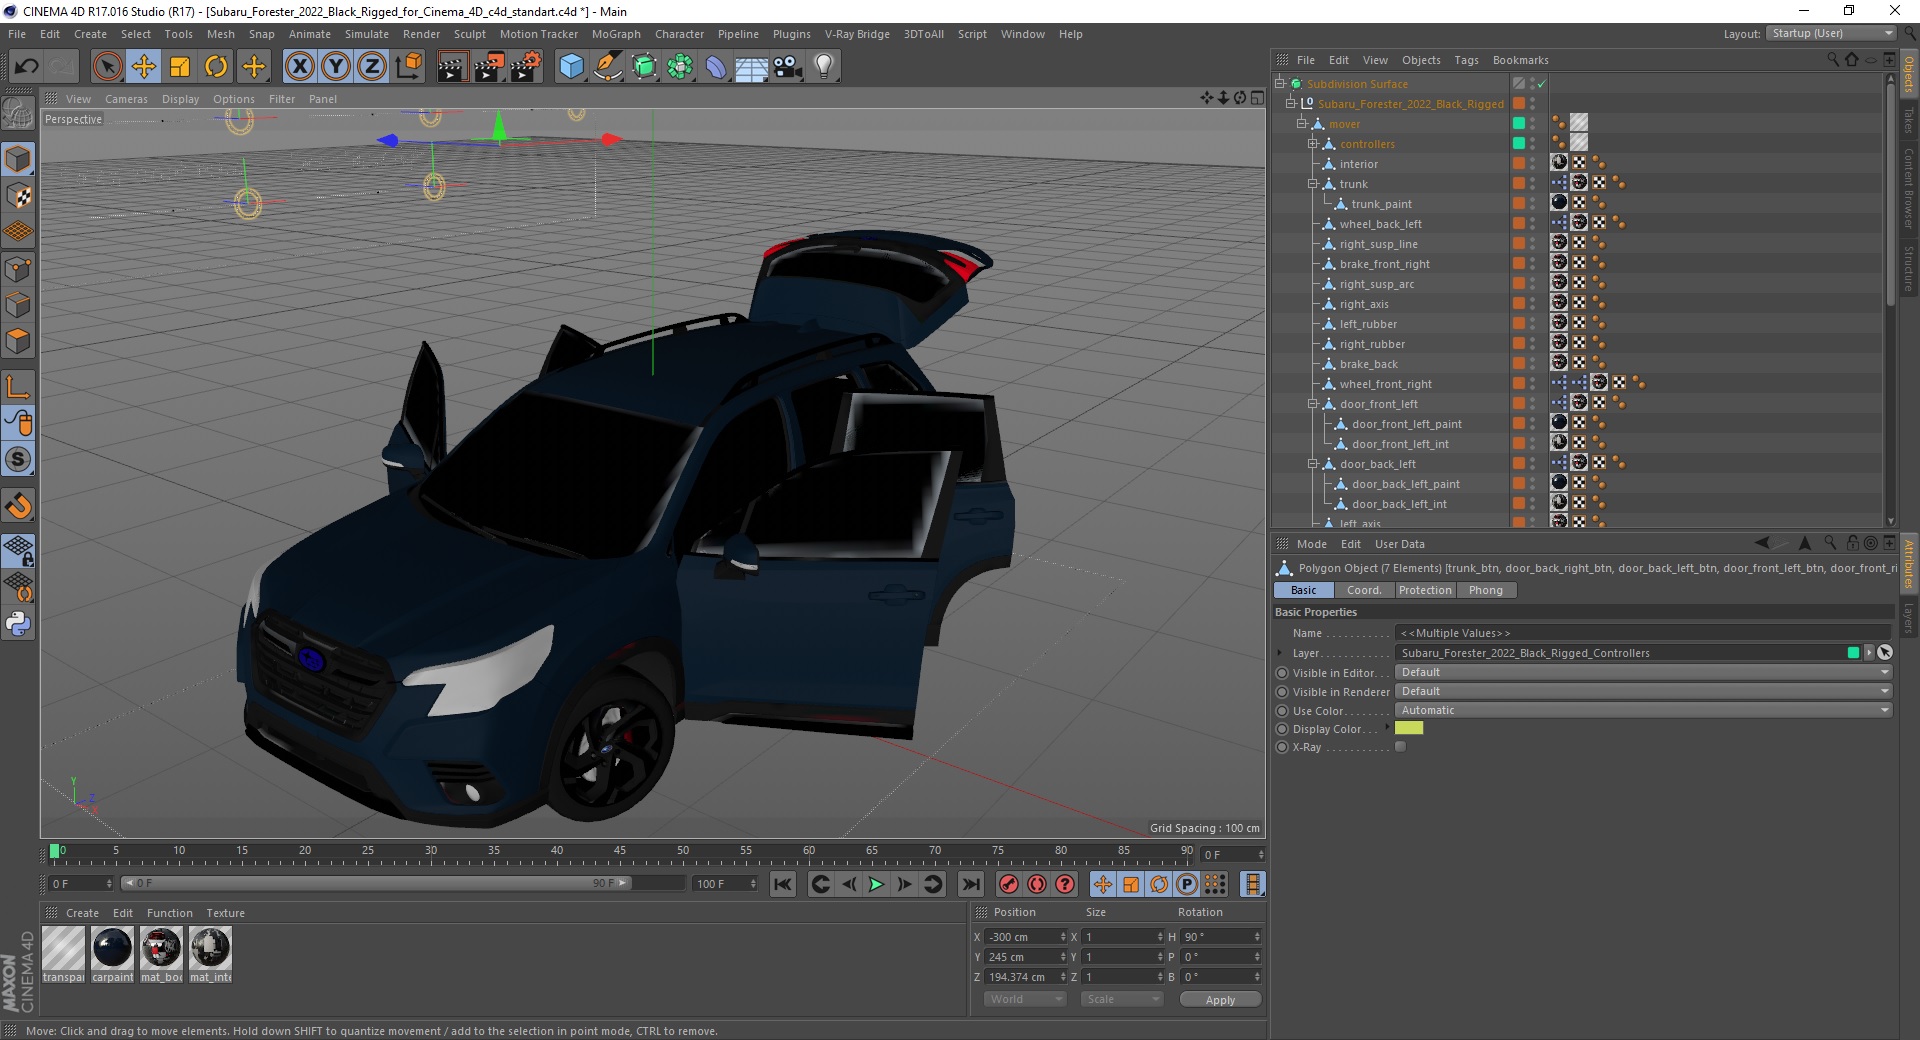Collapse the trunk tree node

1312,184
